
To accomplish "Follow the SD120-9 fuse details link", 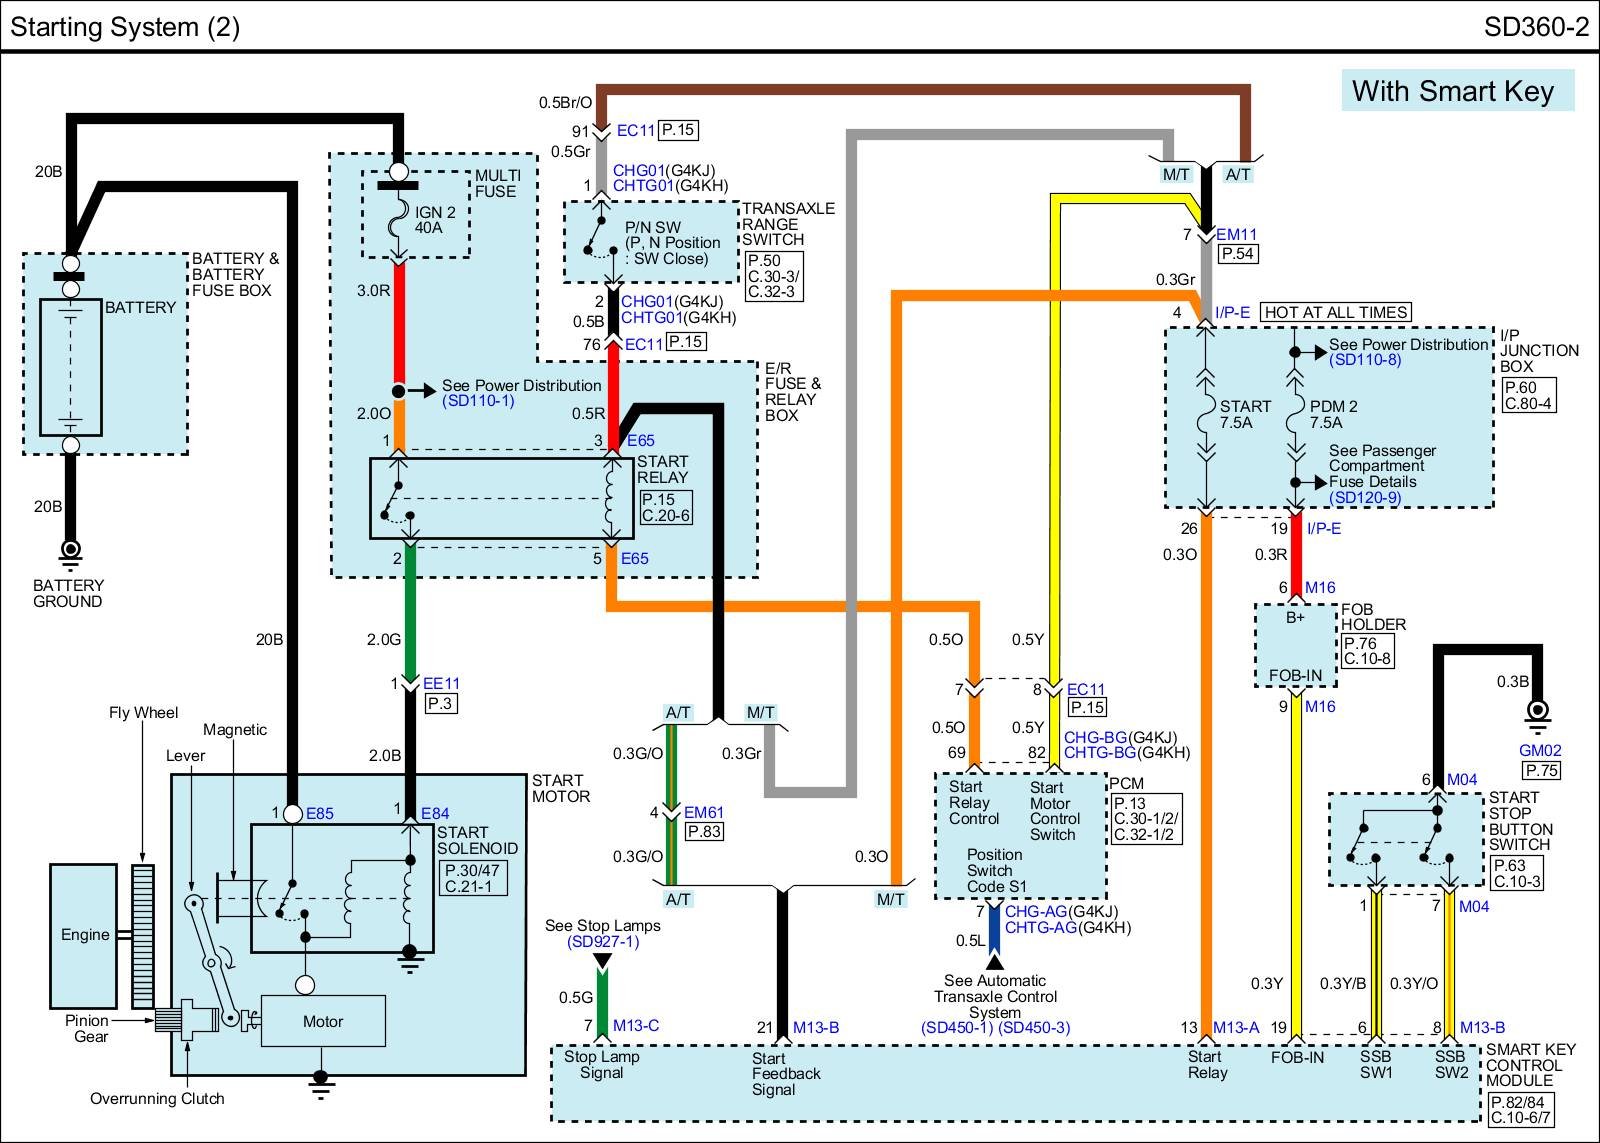I will click(x=1365, y=497).
